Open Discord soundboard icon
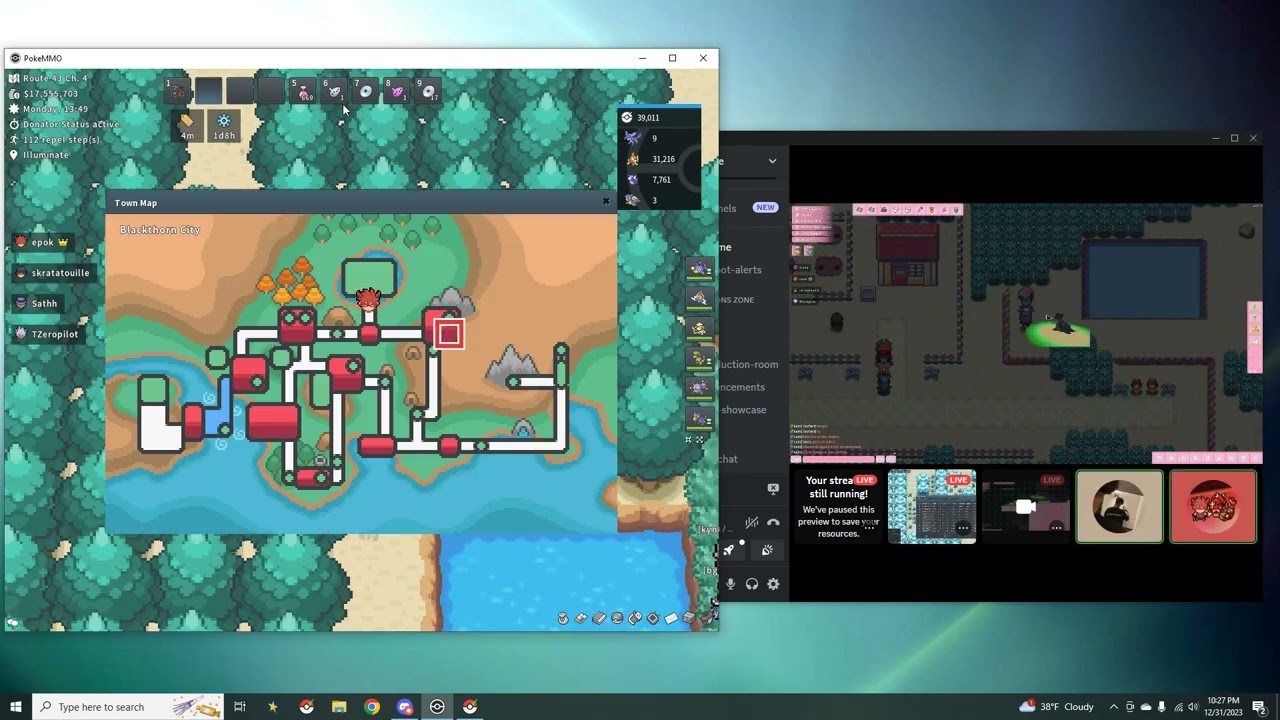This screenshot has width=1280, height=720. [767, 550]
